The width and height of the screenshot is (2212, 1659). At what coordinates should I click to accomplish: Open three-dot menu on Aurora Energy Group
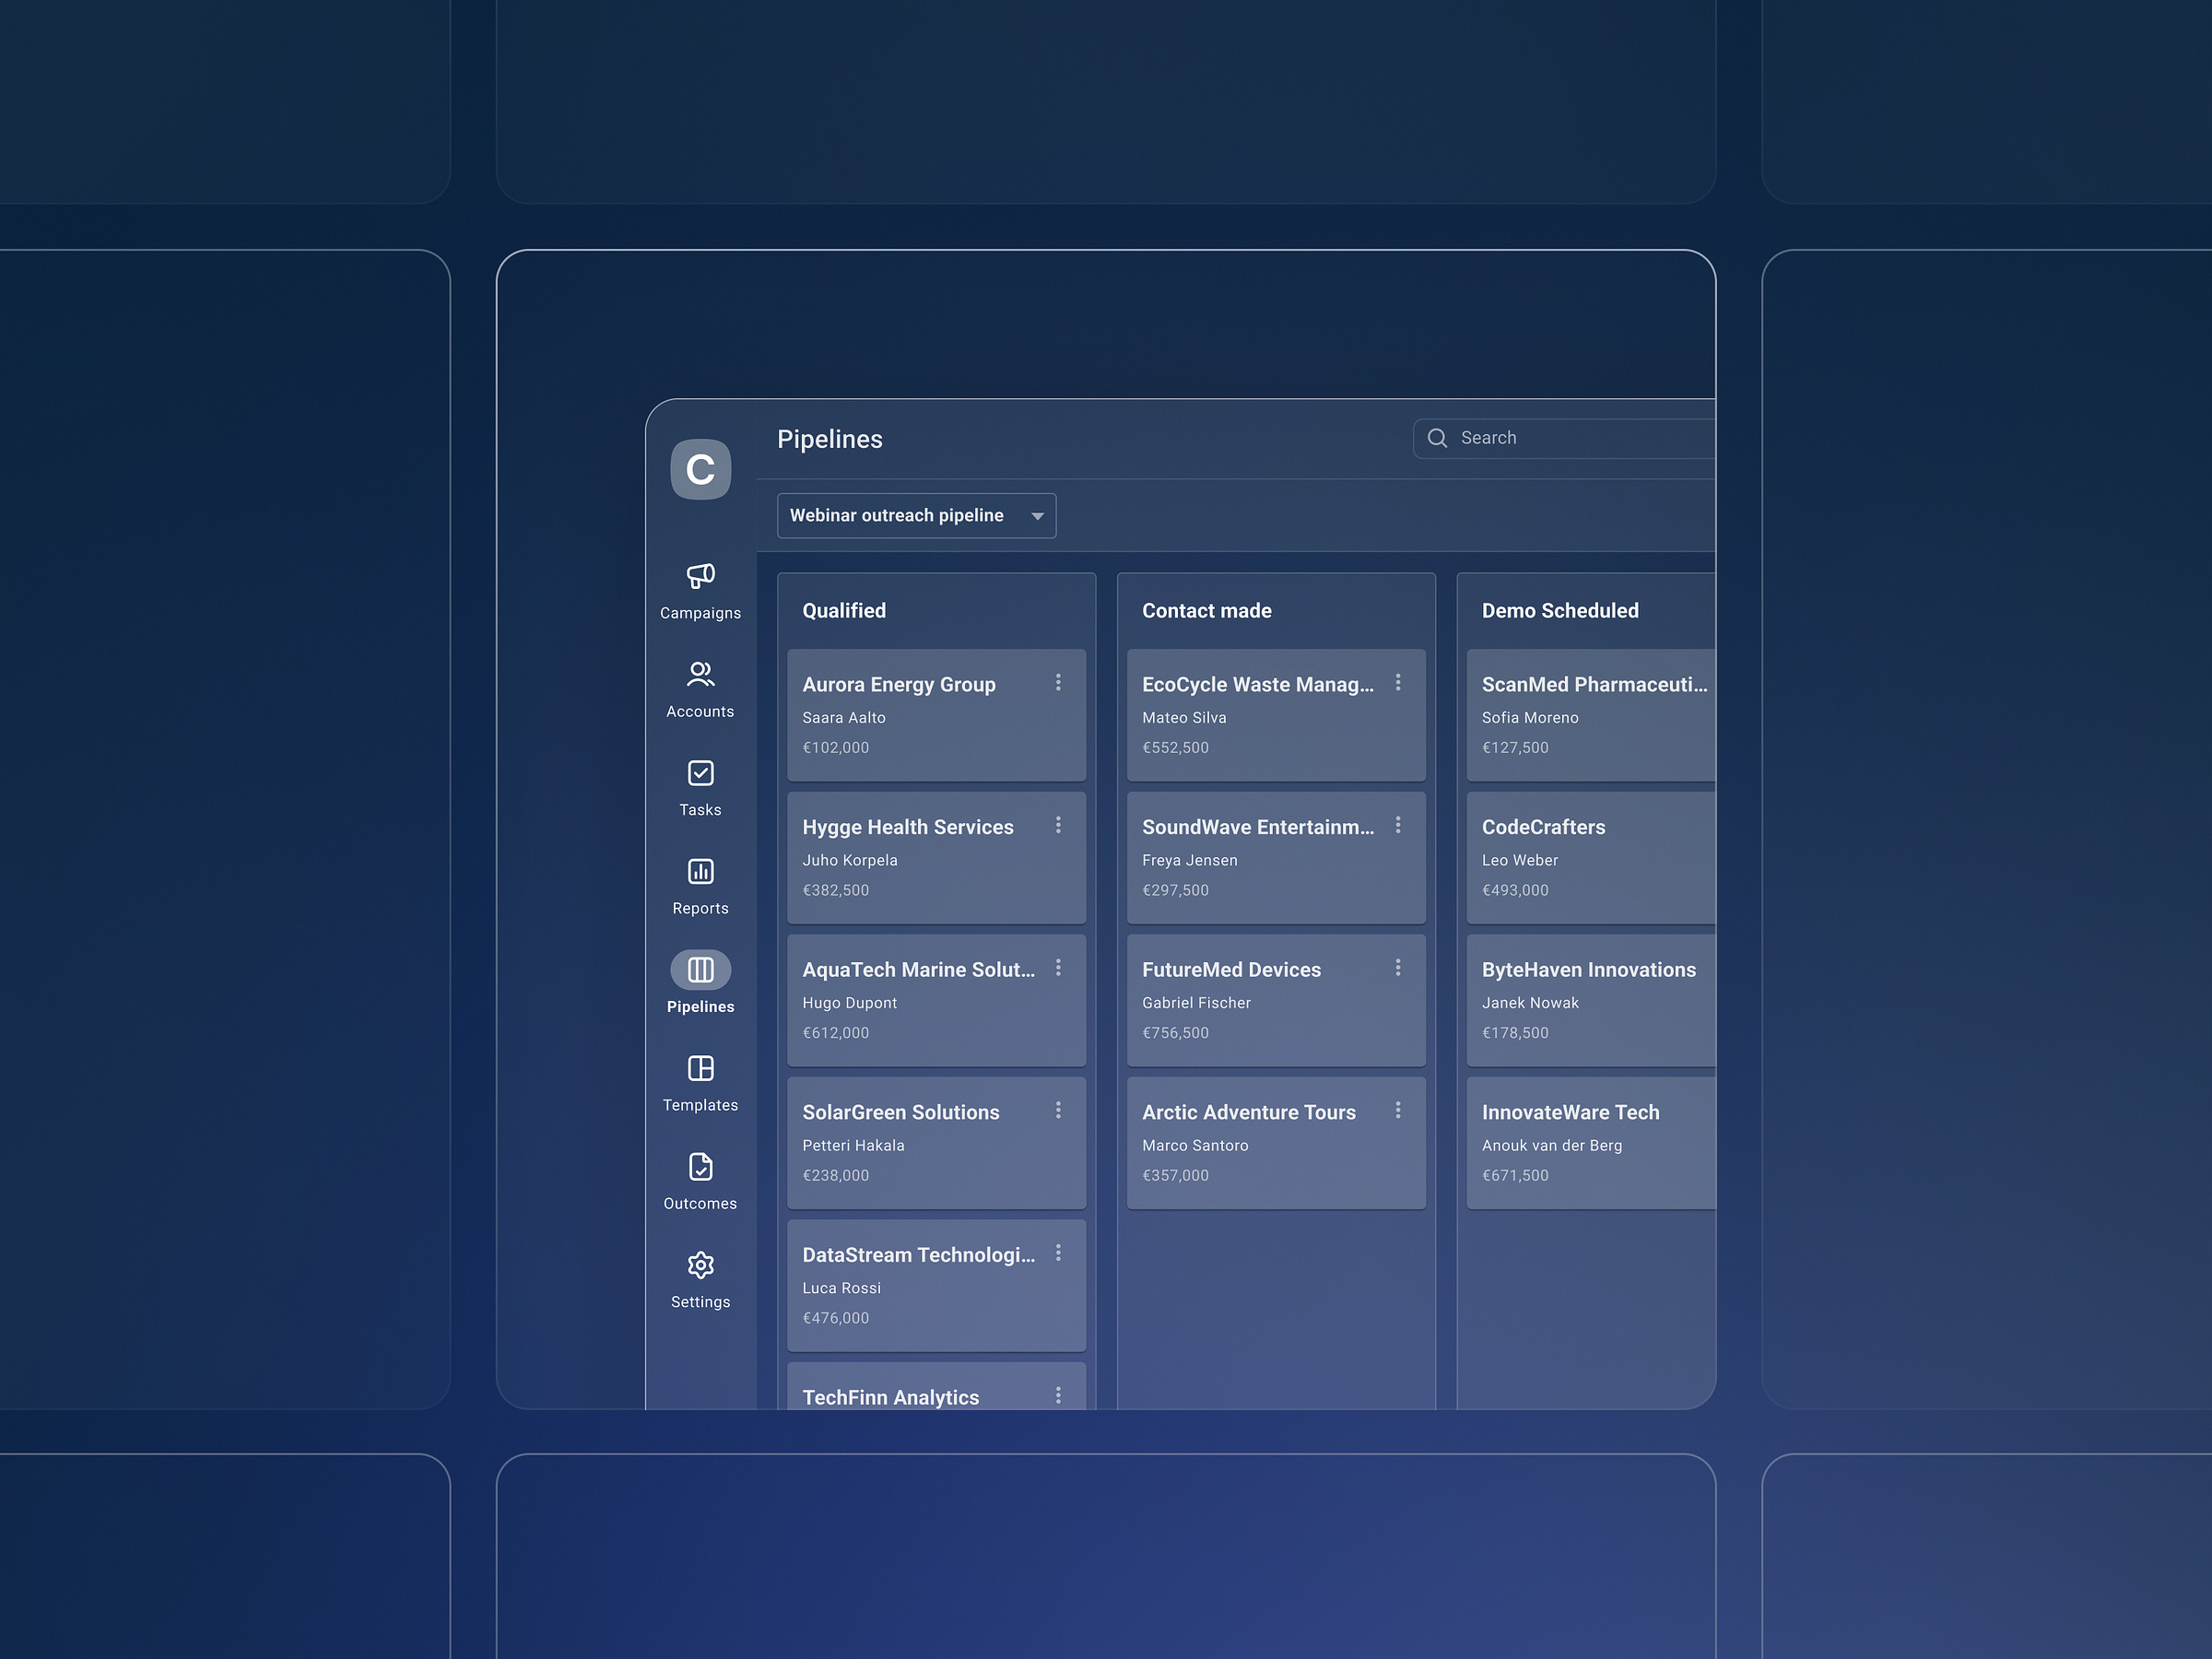tap(1059, 683)
